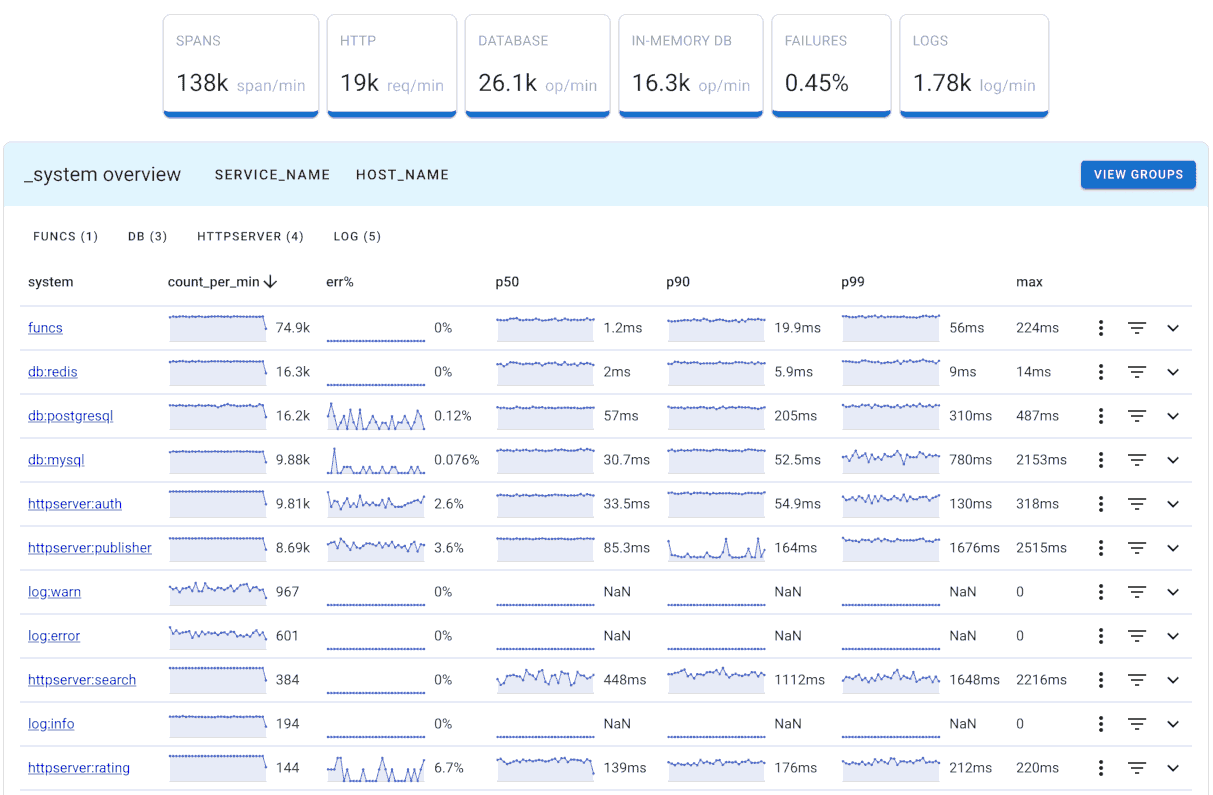Expand the log:error row chevron

[1173, 636]
